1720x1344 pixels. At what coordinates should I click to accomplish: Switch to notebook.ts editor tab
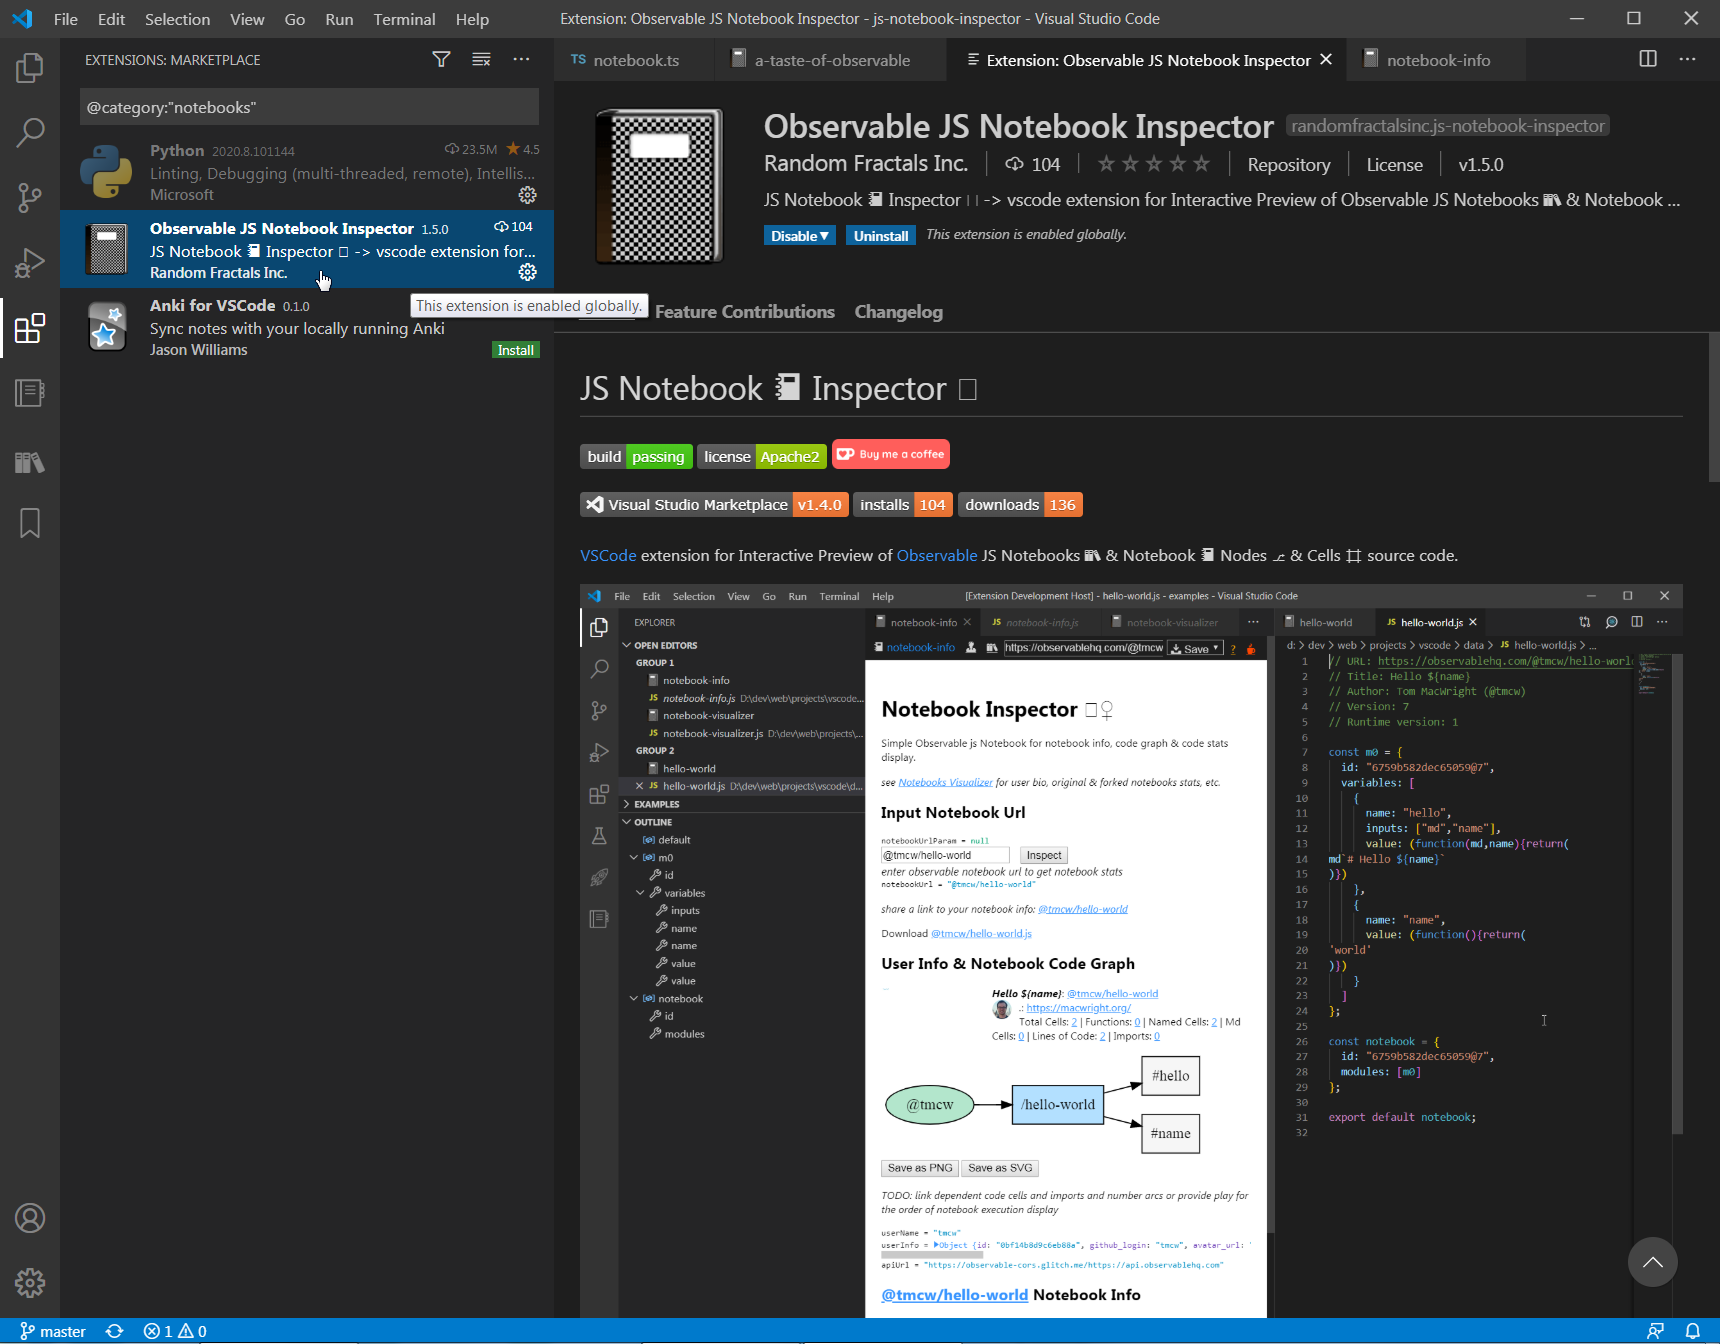(634, 60)
